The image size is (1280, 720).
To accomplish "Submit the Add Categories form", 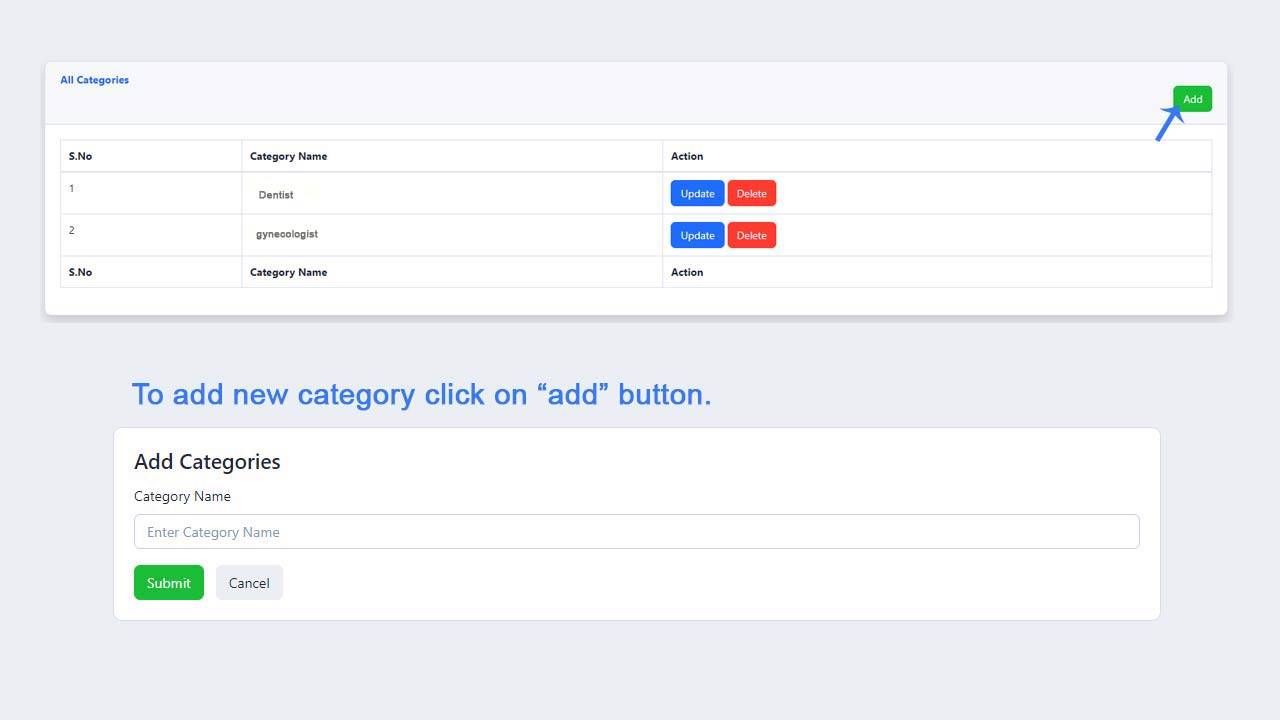I will click(x=168, y=583).
